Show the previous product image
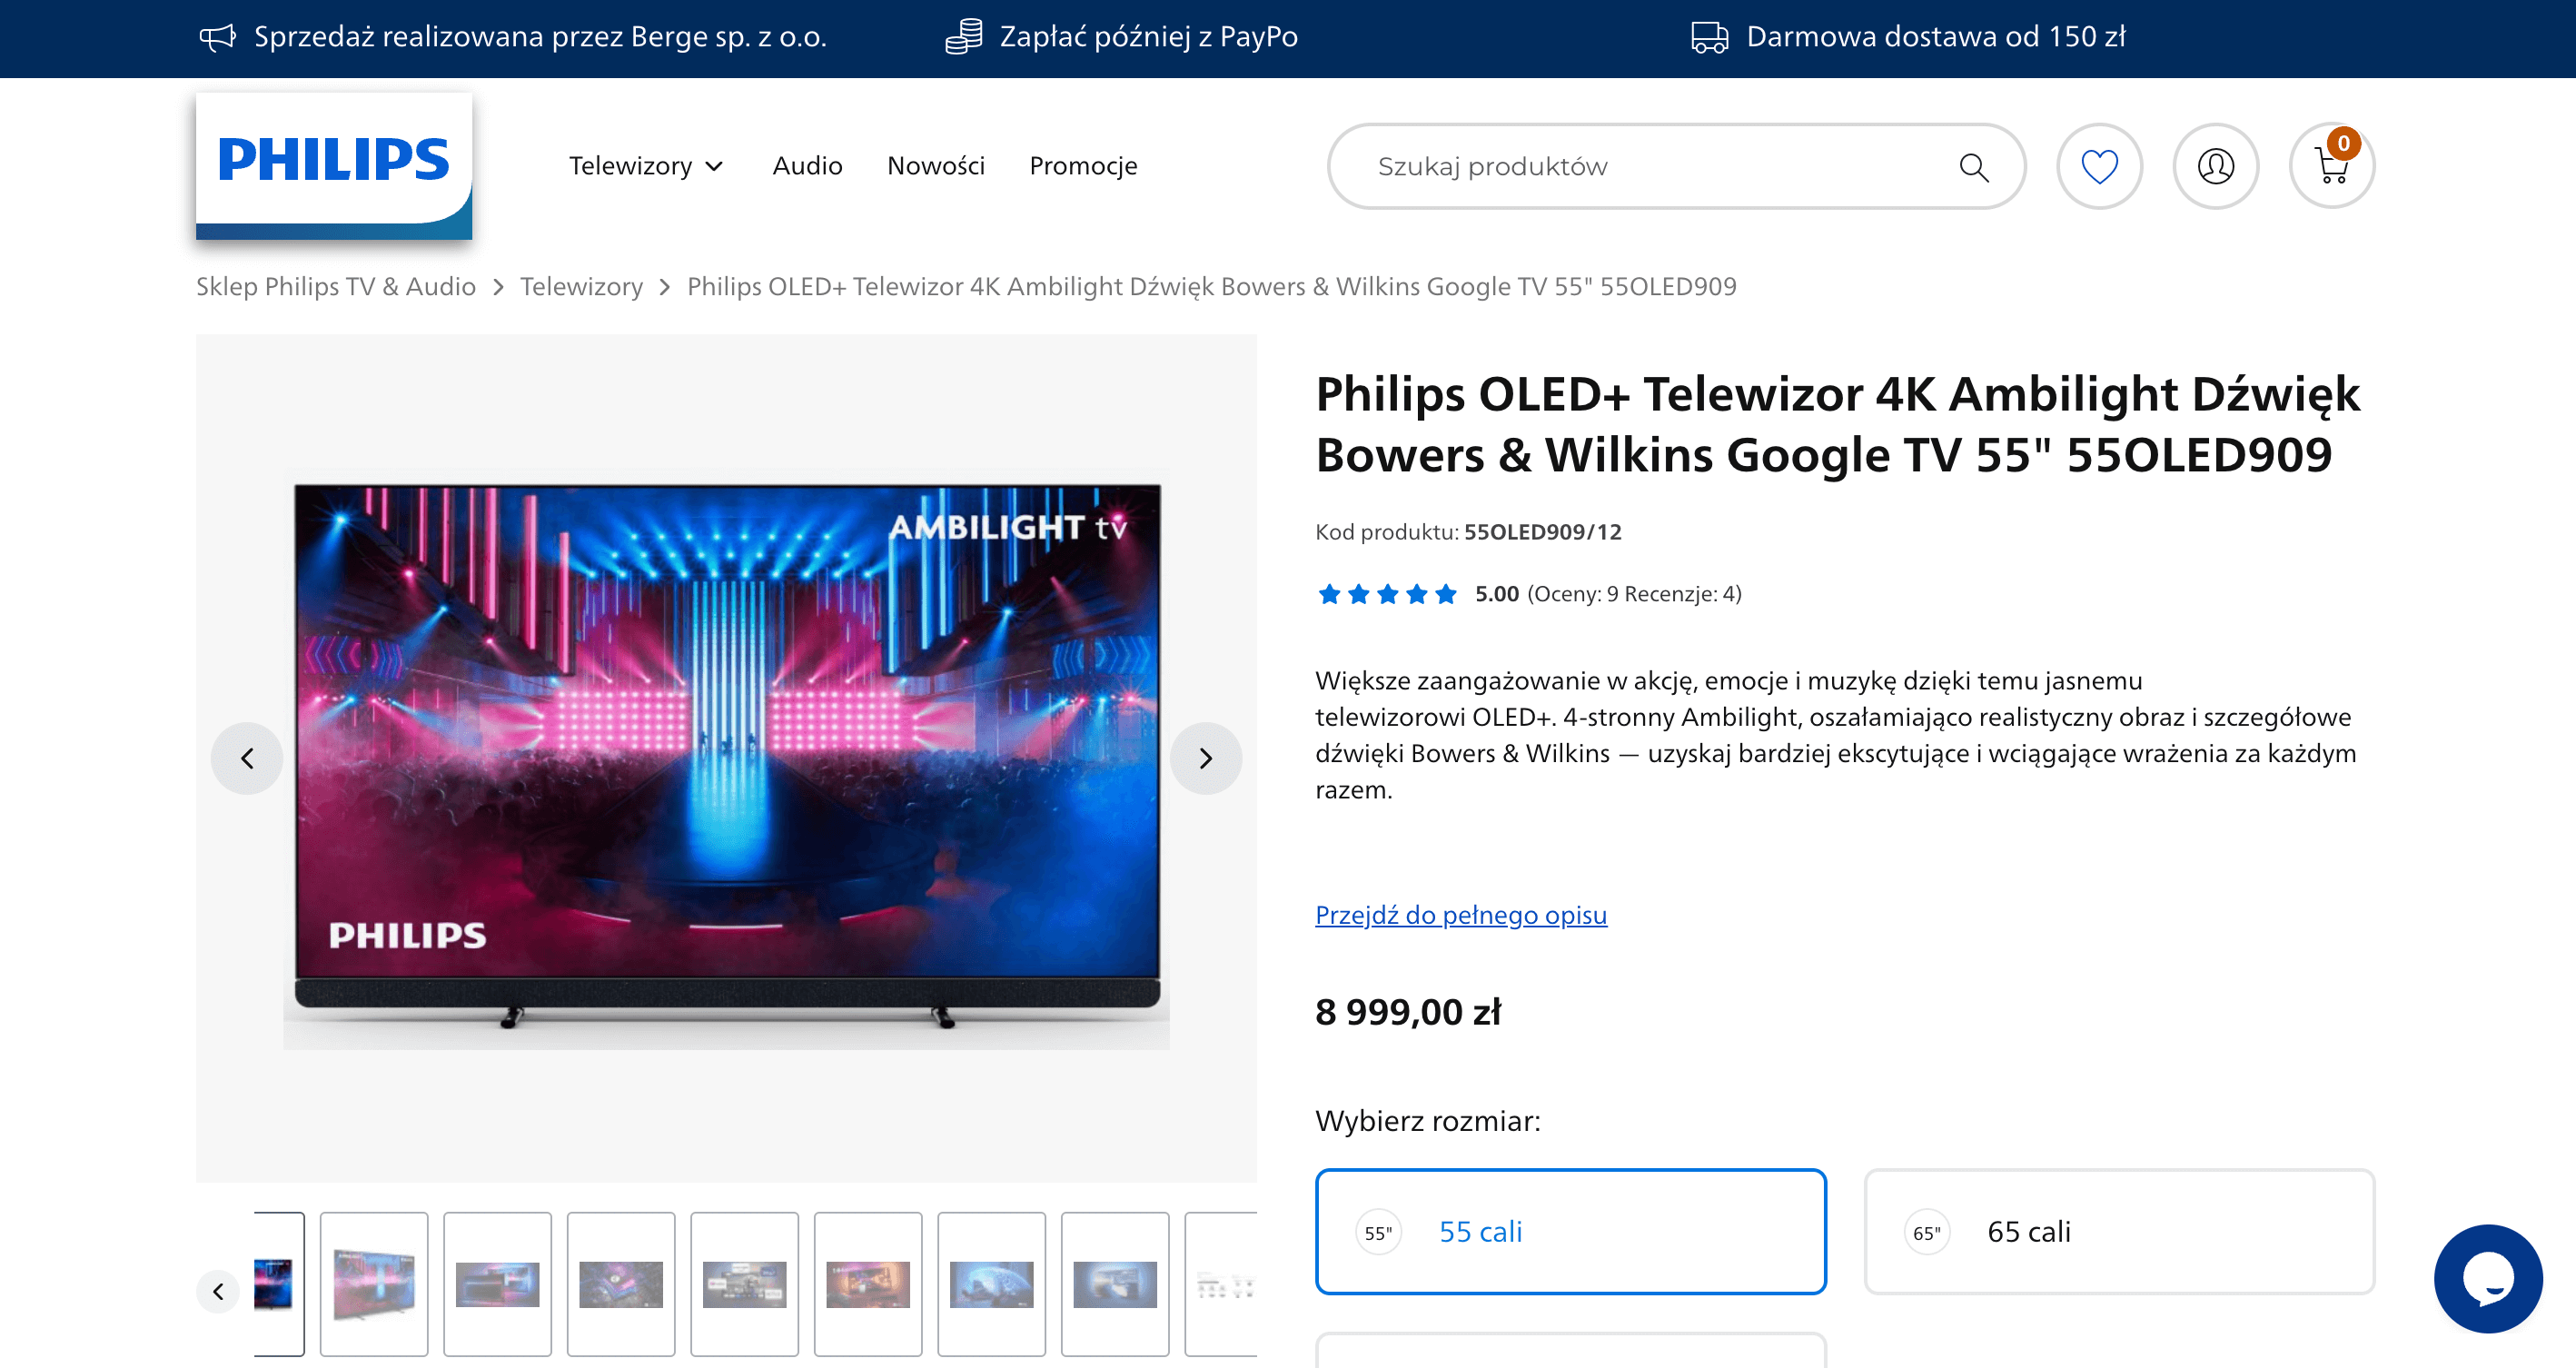Image resolution: width=2576 pixels, height=1368 pixels. click(x=247, y=758)
